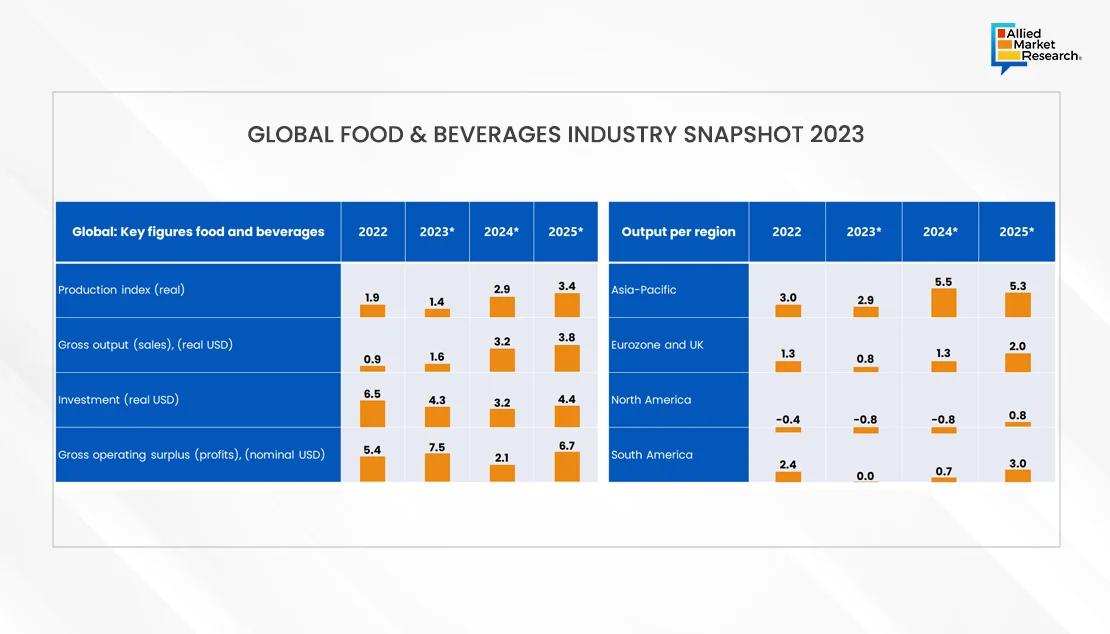
Task: Click the 2023* column header in Key figures table
Action: pyautogui.click(x=437, y=232)
